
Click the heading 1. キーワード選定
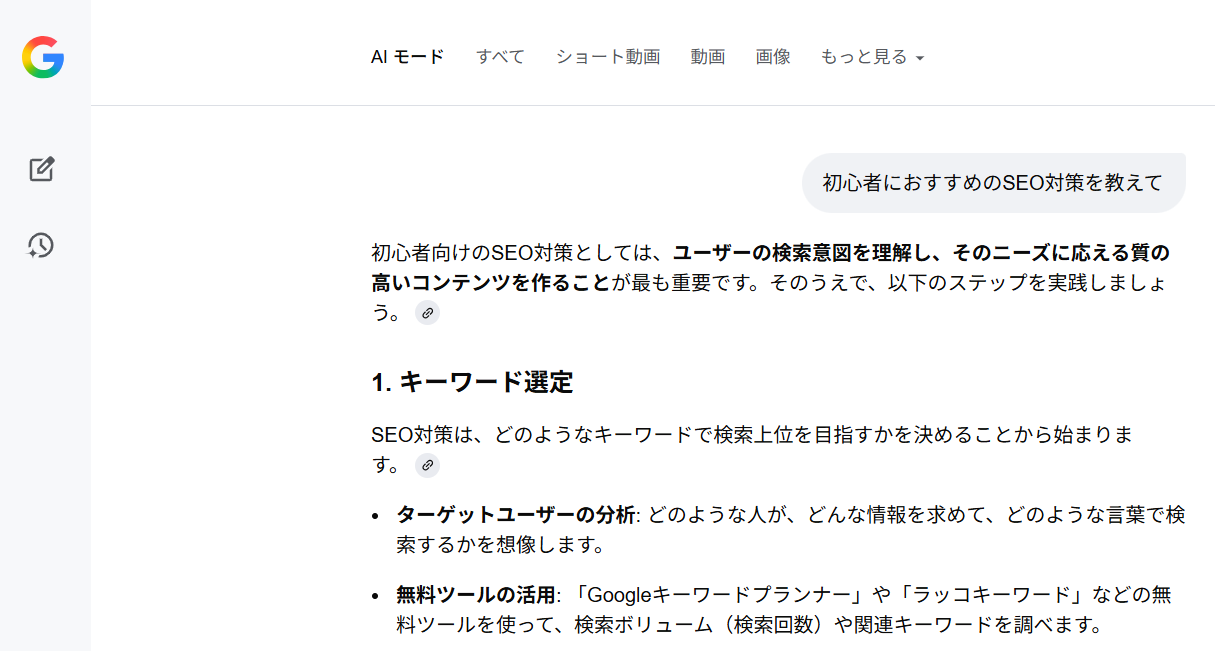[x=472, y=382]
